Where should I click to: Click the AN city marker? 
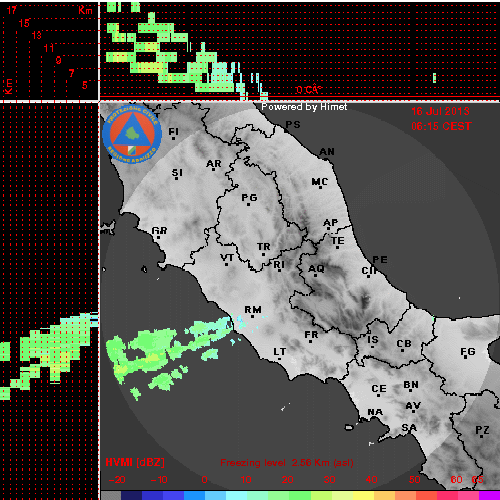pyautogui.click(x=327, y=159)
